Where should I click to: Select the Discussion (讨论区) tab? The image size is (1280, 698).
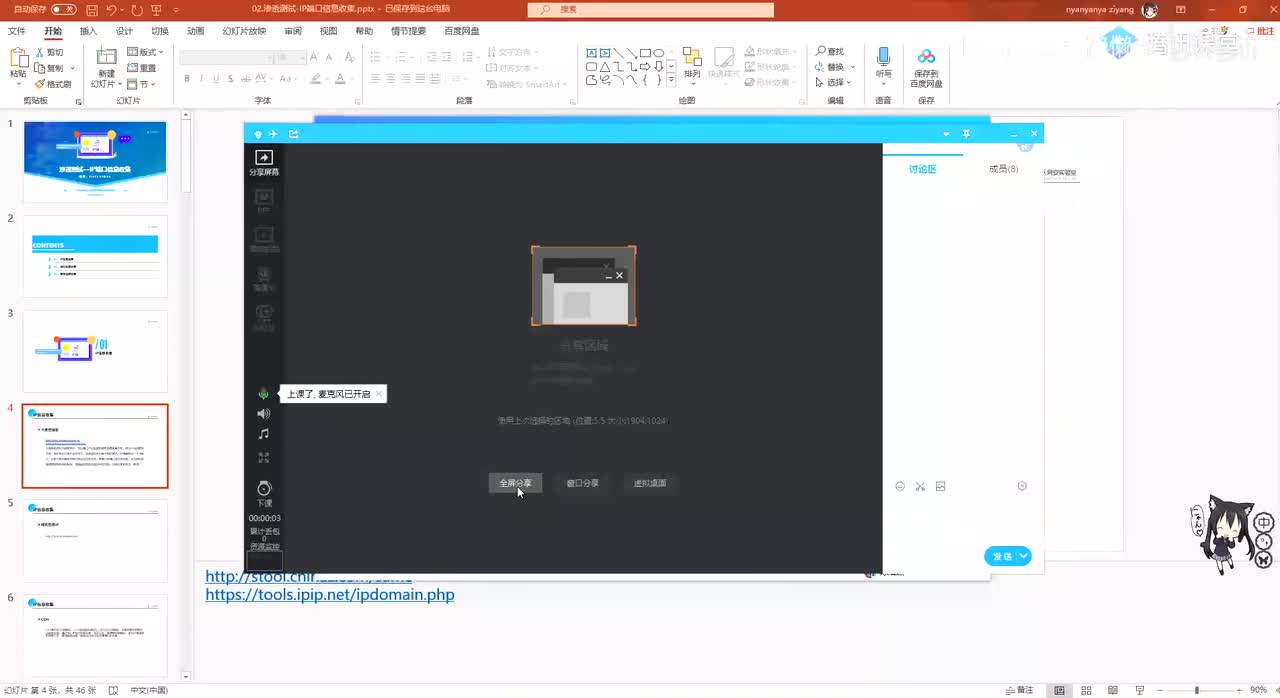coord(922,169)
